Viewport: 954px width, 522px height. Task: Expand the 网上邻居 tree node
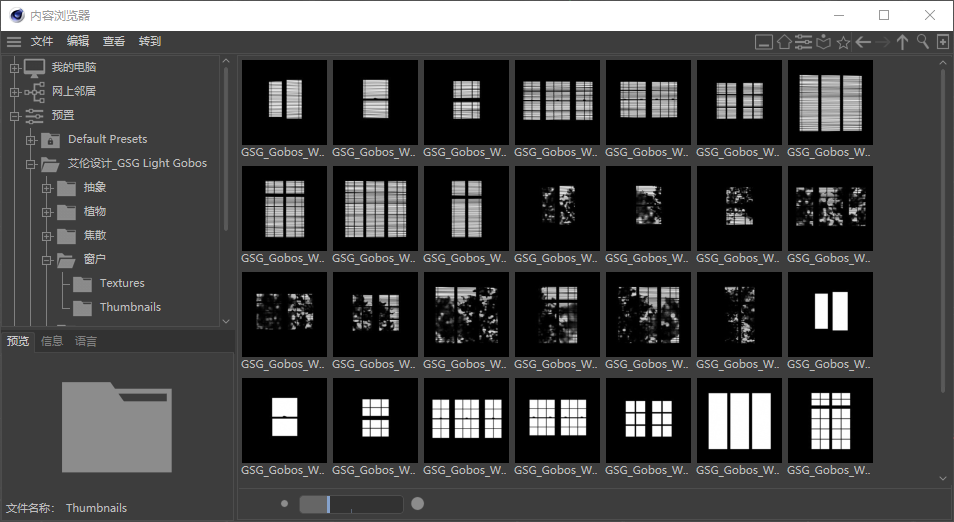[15, 92]
